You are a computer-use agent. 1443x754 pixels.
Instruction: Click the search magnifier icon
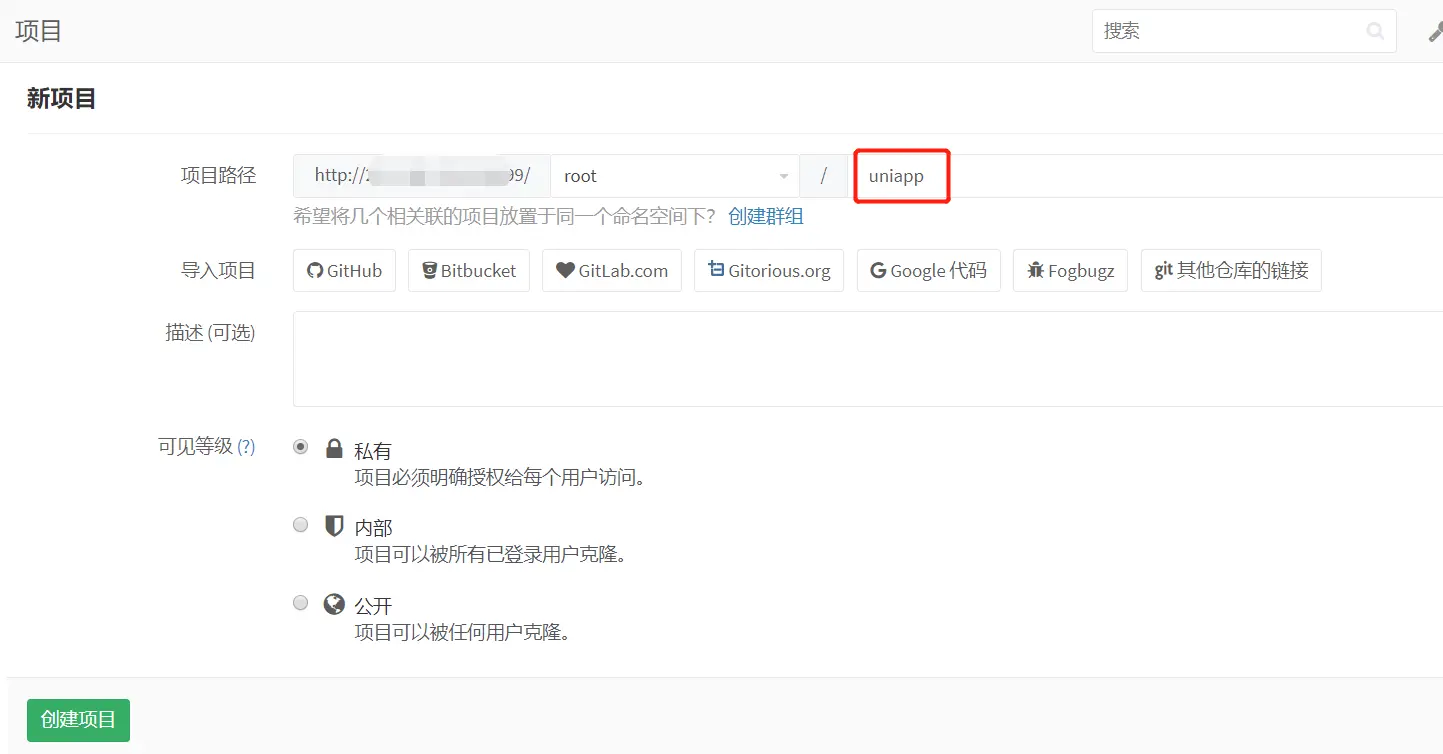tap(1375, 31)
